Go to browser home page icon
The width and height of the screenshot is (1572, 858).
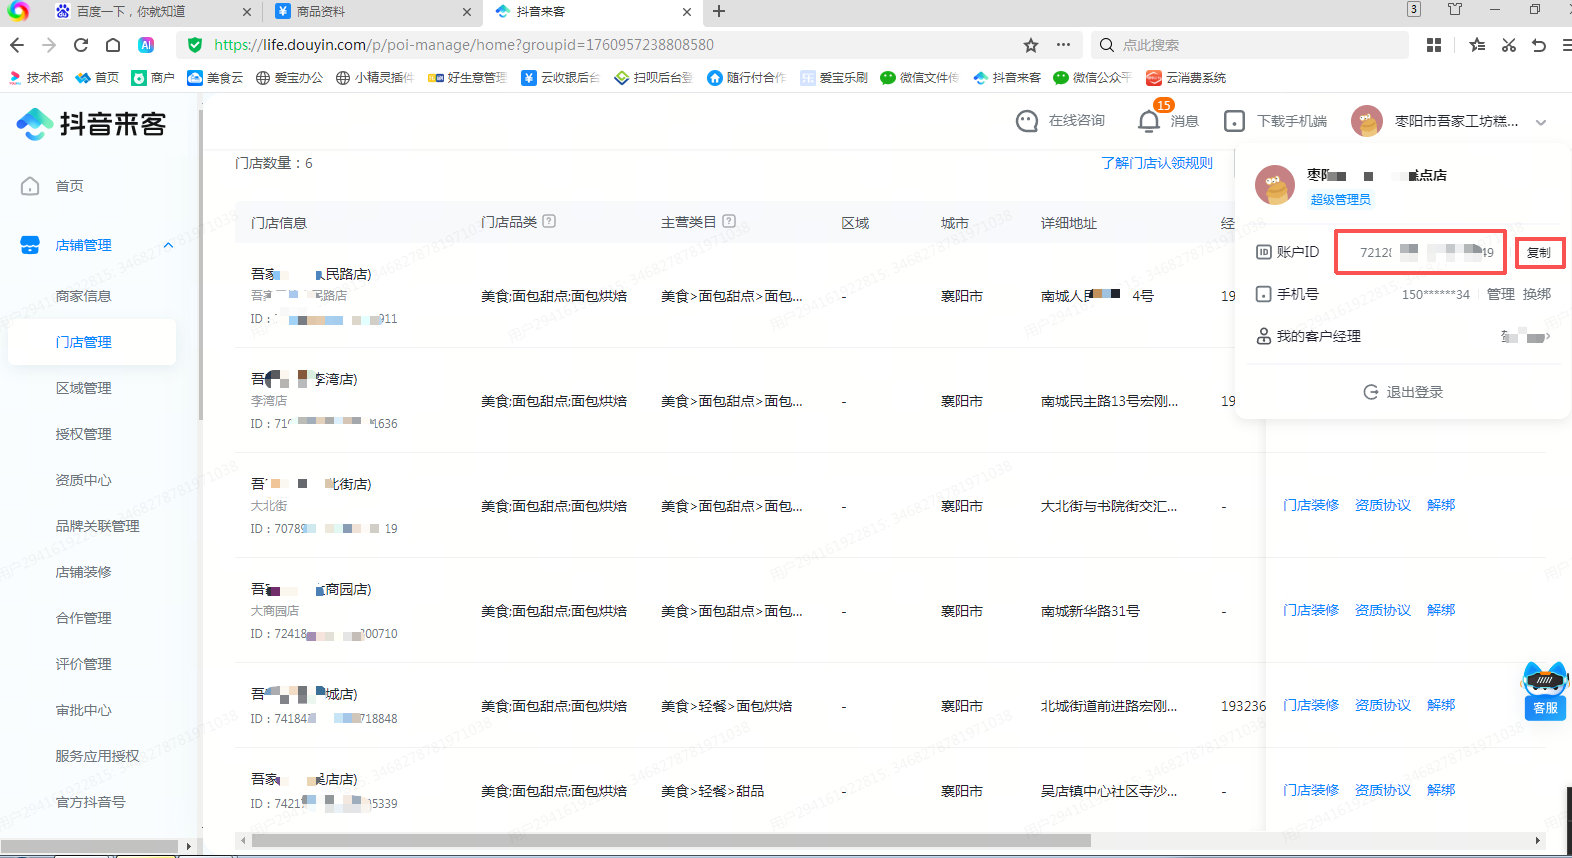[x=113, y=45]
